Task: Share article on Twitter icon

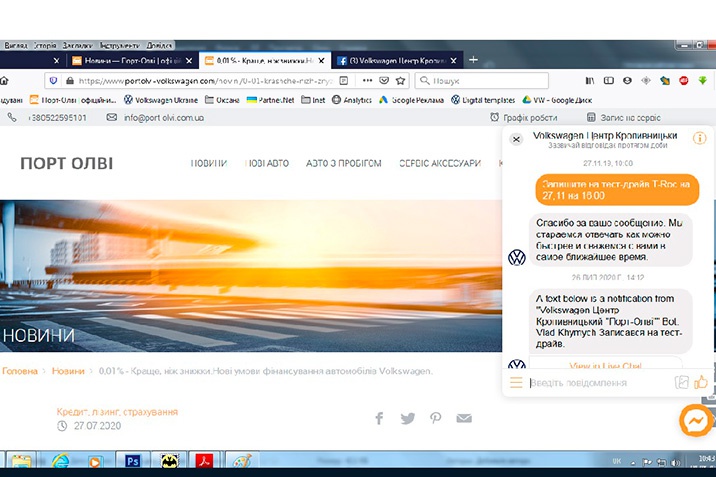Action: click(408, 418)
